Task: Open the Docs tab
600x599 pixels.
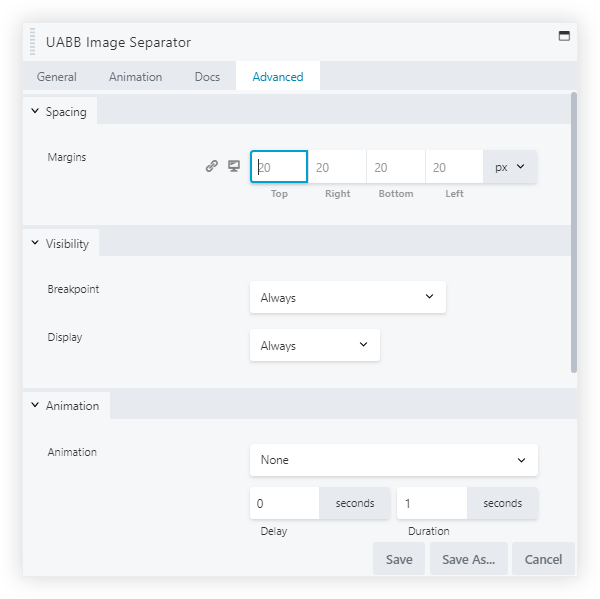Action: click(207, 77)
